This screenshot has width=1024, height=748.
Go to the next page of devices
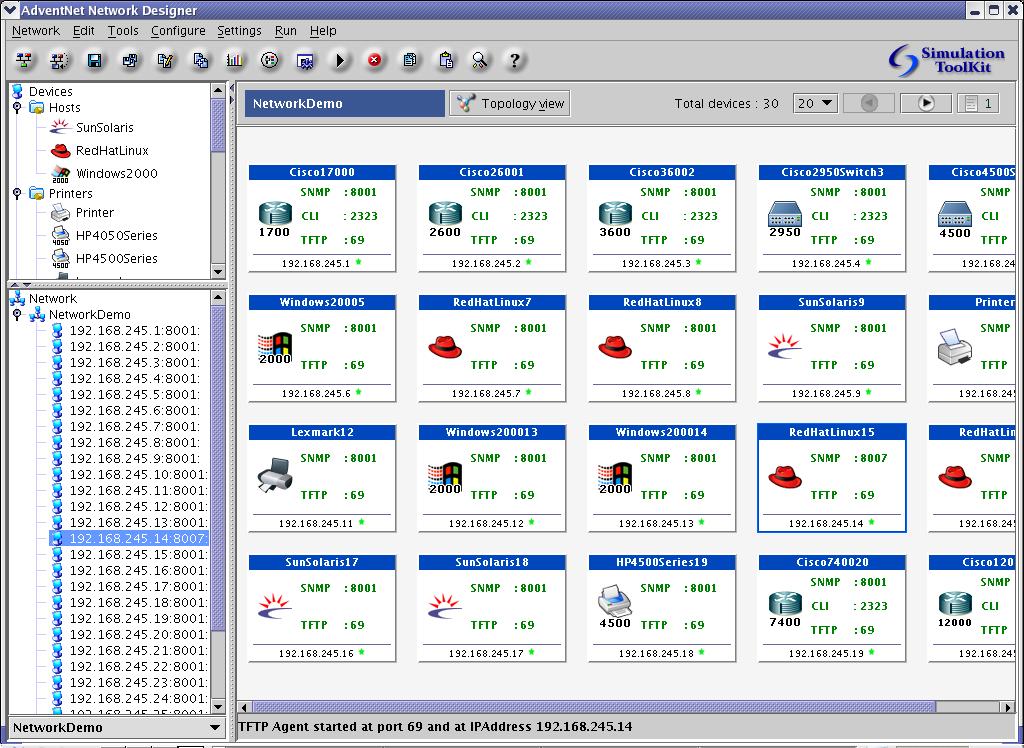[x=926, y=103]
